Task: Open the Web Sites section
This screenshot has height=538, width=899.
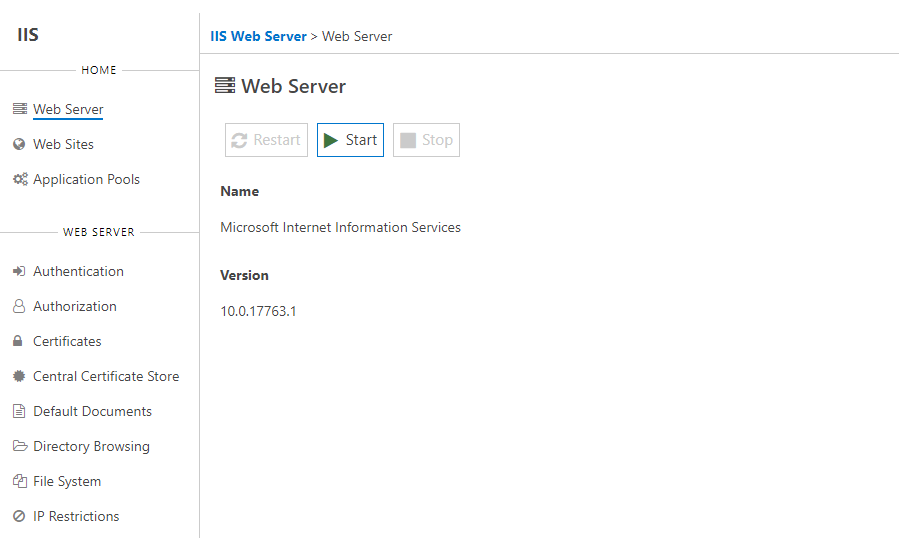Action: (63, 144)
